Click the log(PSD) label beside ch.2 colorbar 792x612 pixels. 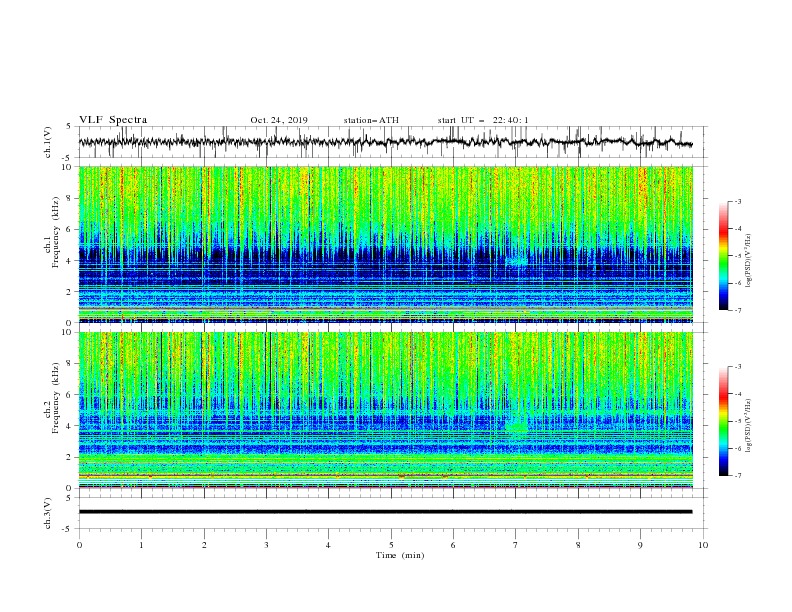[748, 425]
